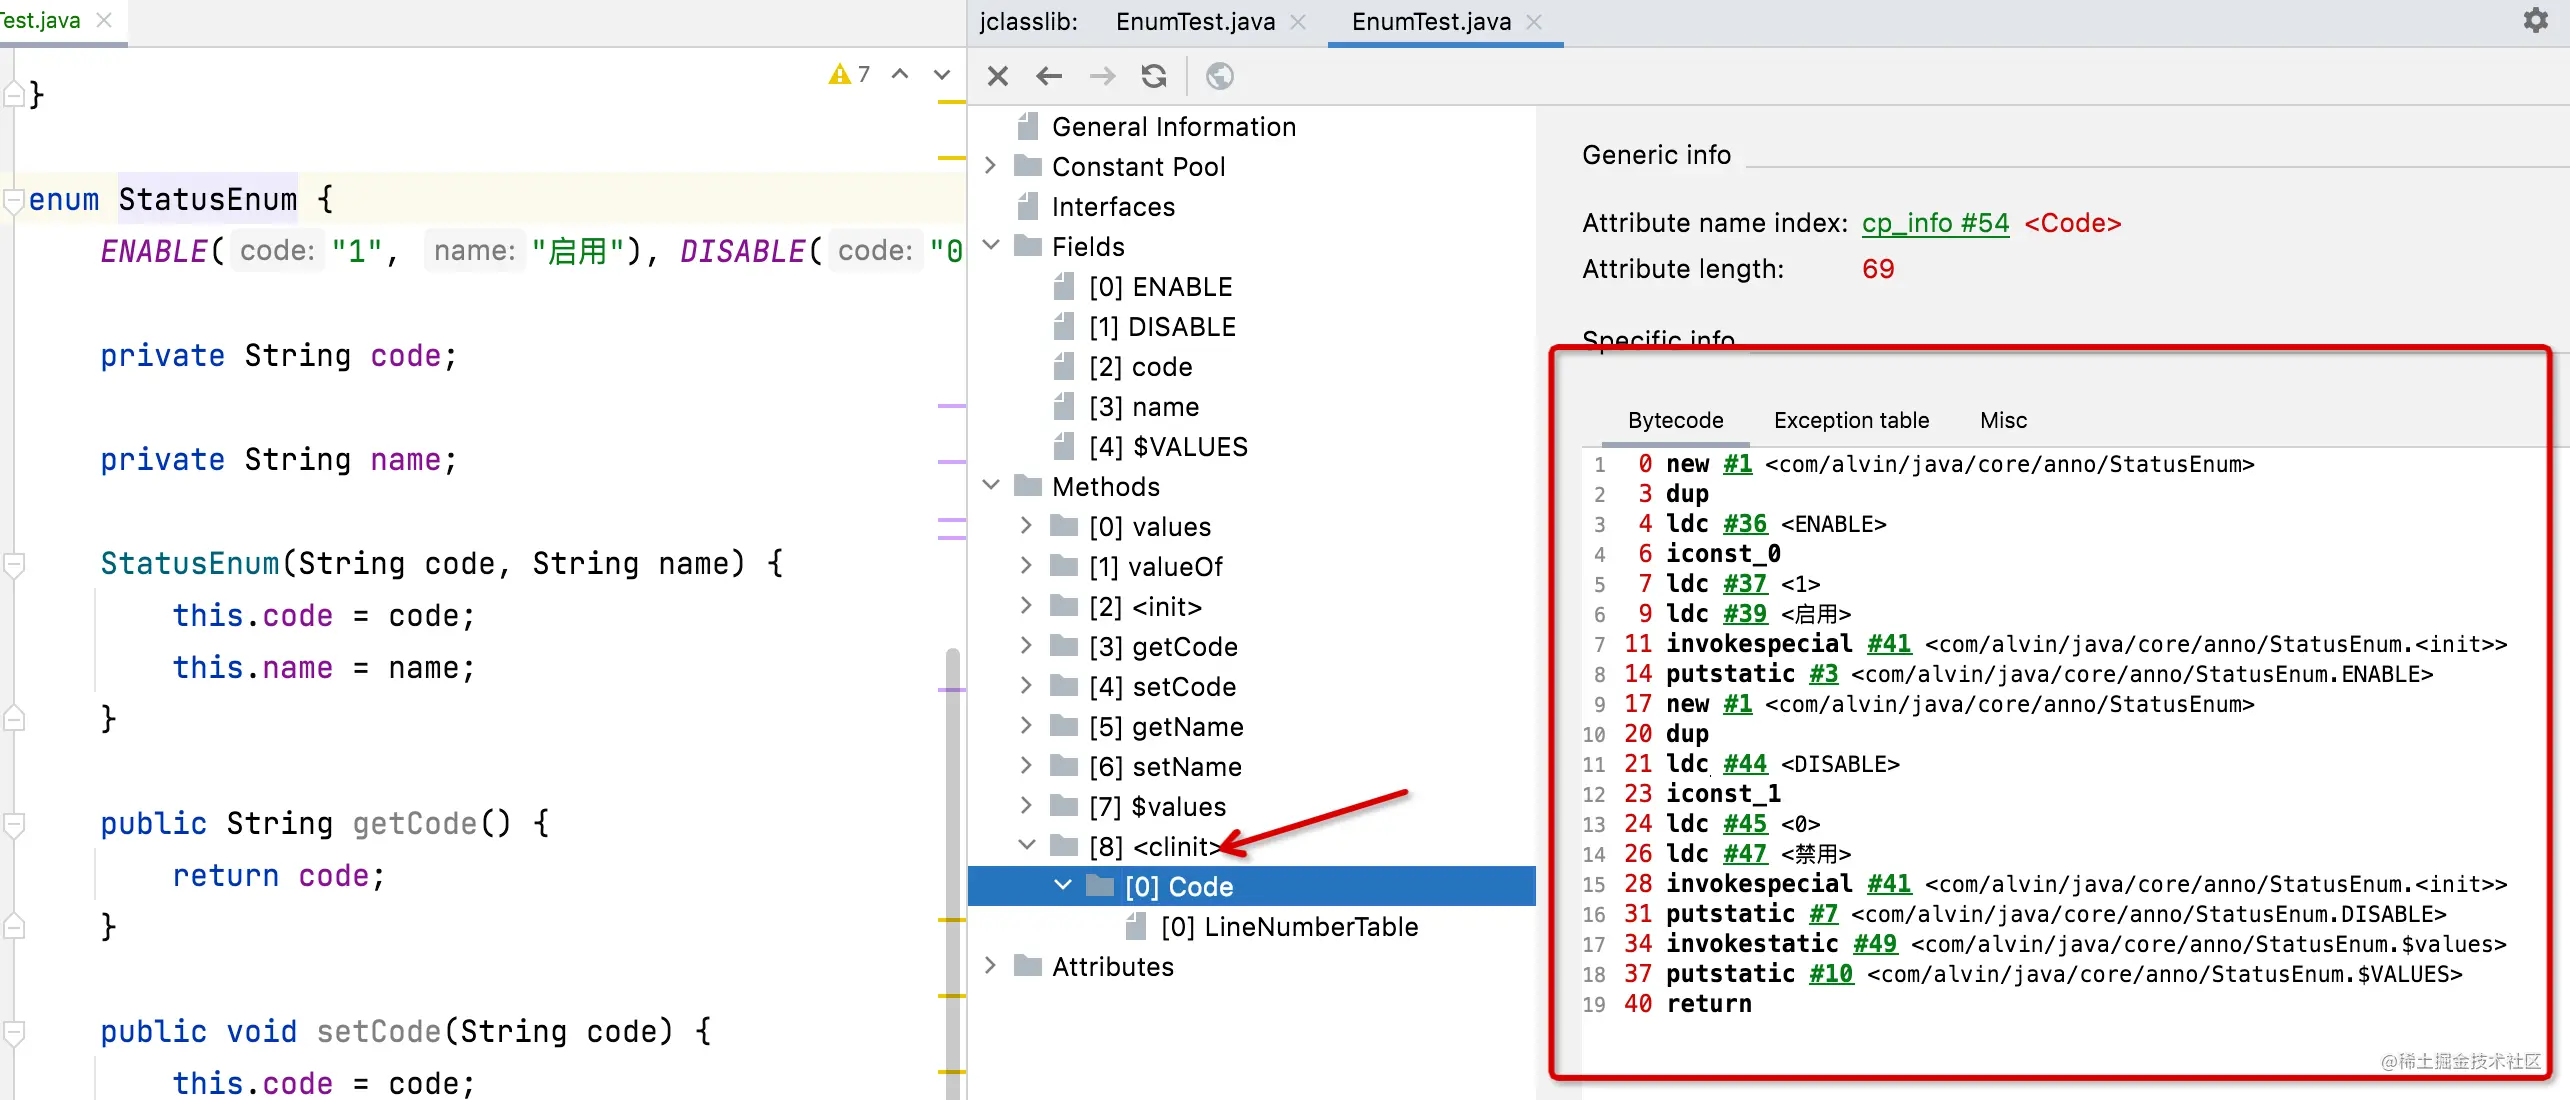Click the back arrow in jclasslib toolbar
This screenshot has width=2570, height=1100.
click(x=1049, y=76)
